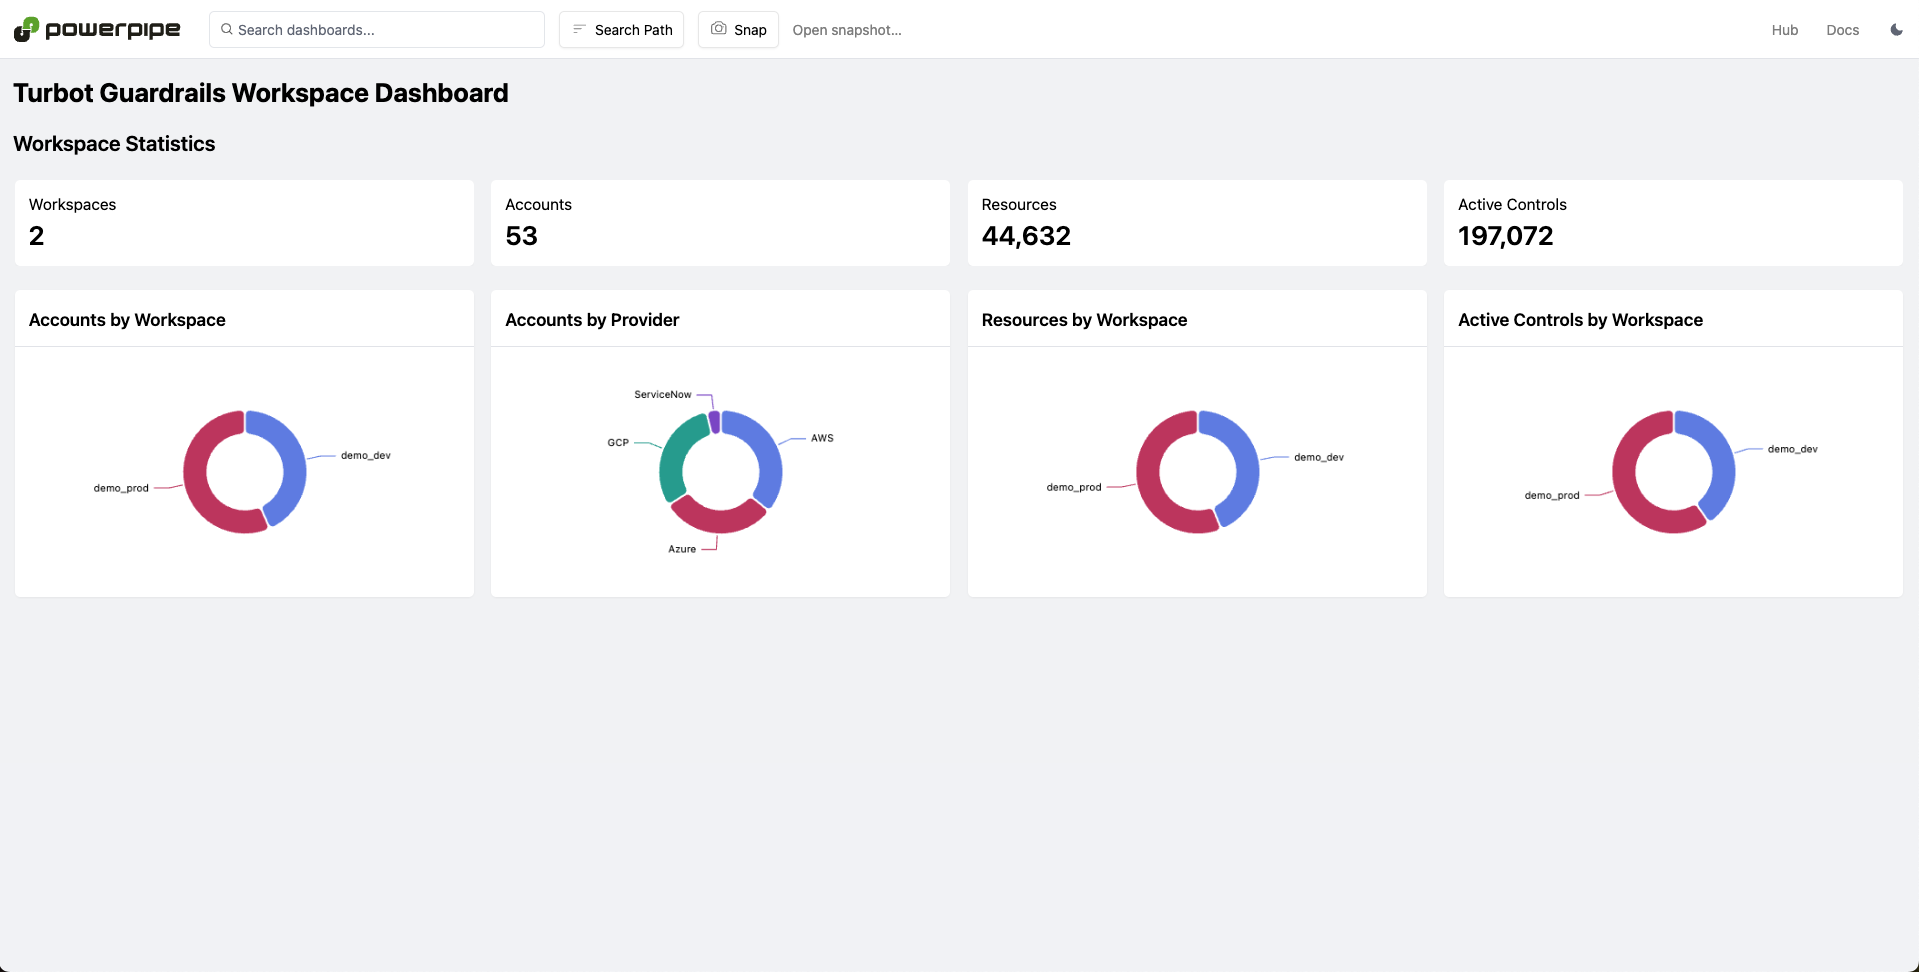Click the AWS chart label
Image resolution: width=1919 pixels, height=972 pixels.
[822, 438]
